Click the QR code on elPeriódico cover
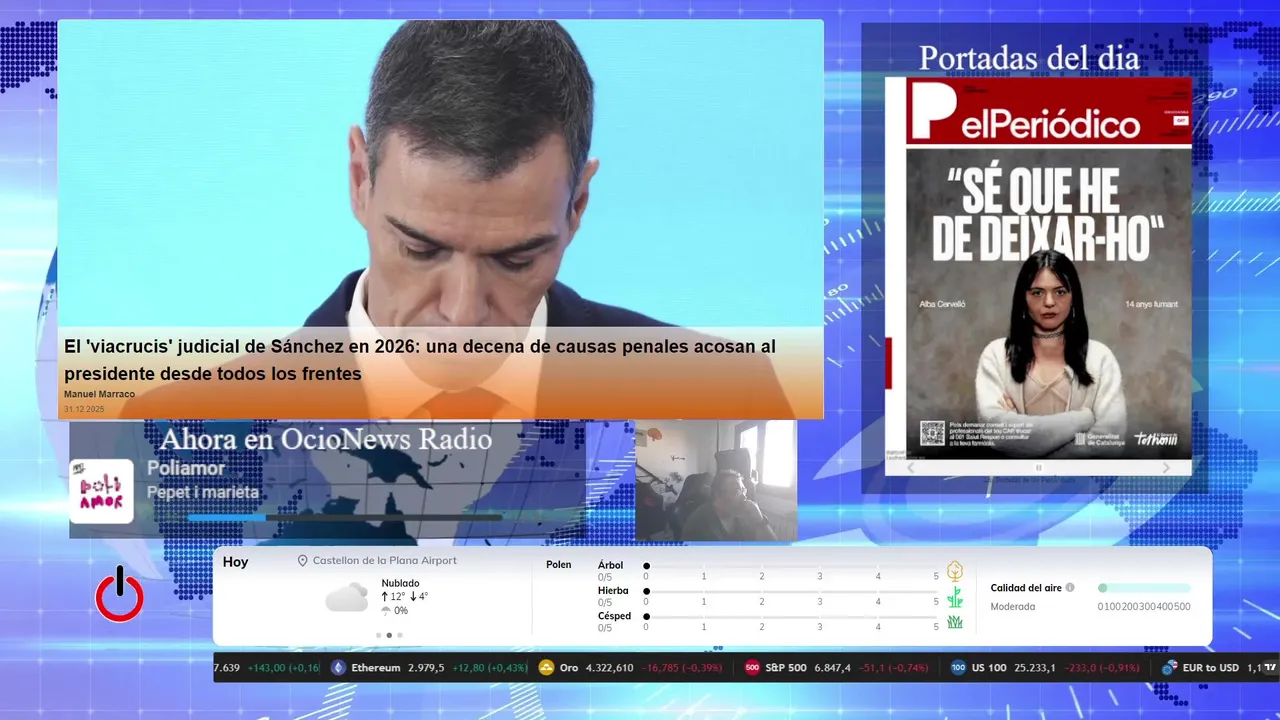1280x720 pixels. pos(932,433)
